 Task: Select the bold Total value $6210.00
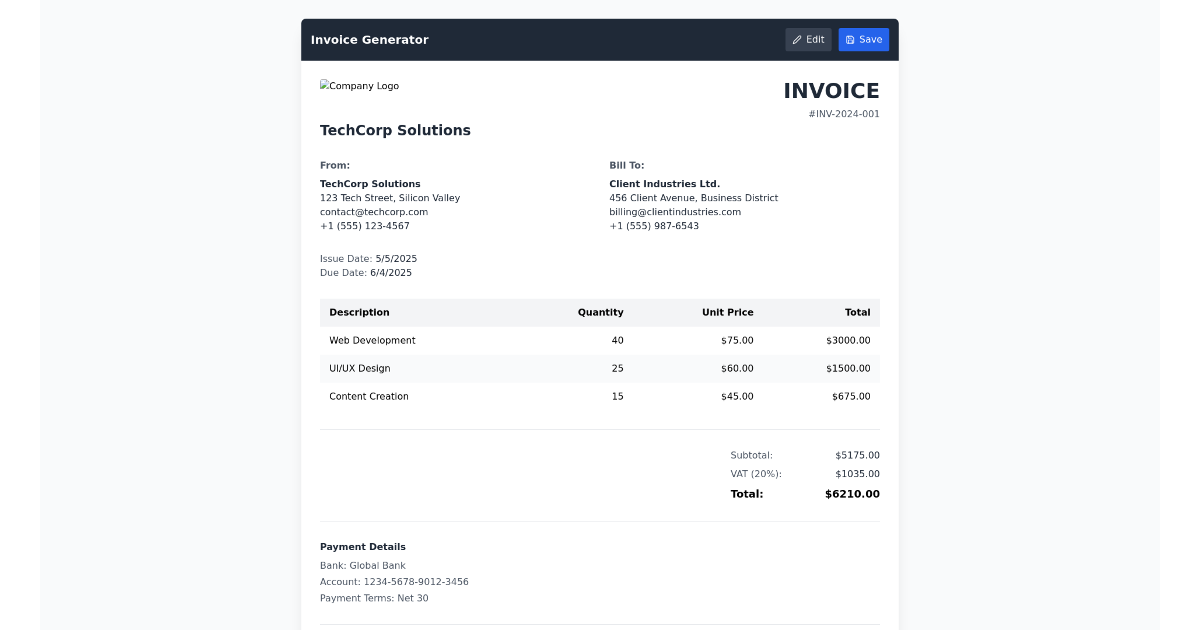[x=852, y=494]
